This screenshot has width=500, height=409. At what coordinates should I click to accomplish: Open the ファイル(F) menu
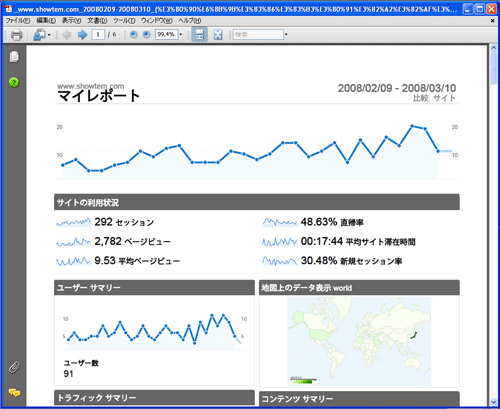(18, 21)
